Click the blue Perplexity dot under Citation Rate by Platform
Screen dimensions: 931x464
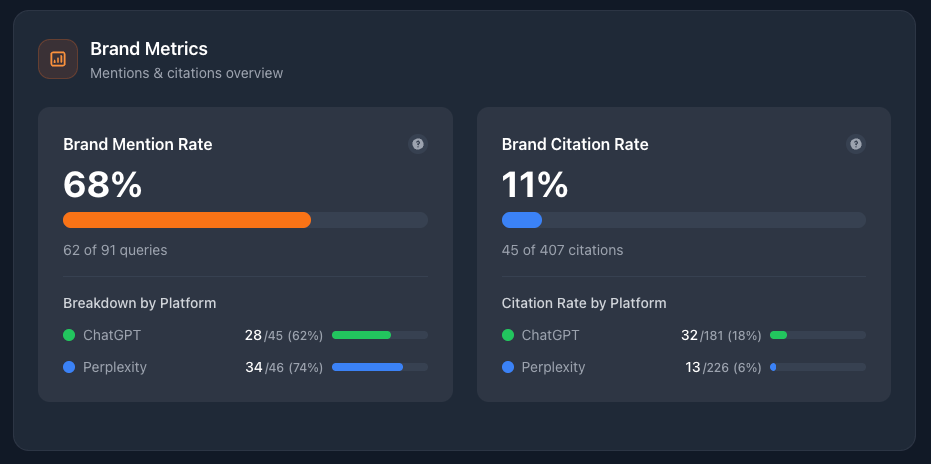pos(507,367)
